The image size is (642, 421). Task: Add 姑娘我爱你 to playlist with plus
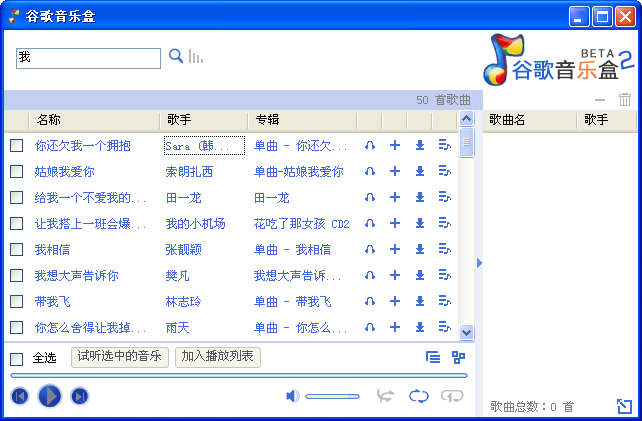[x=395, y=171]
